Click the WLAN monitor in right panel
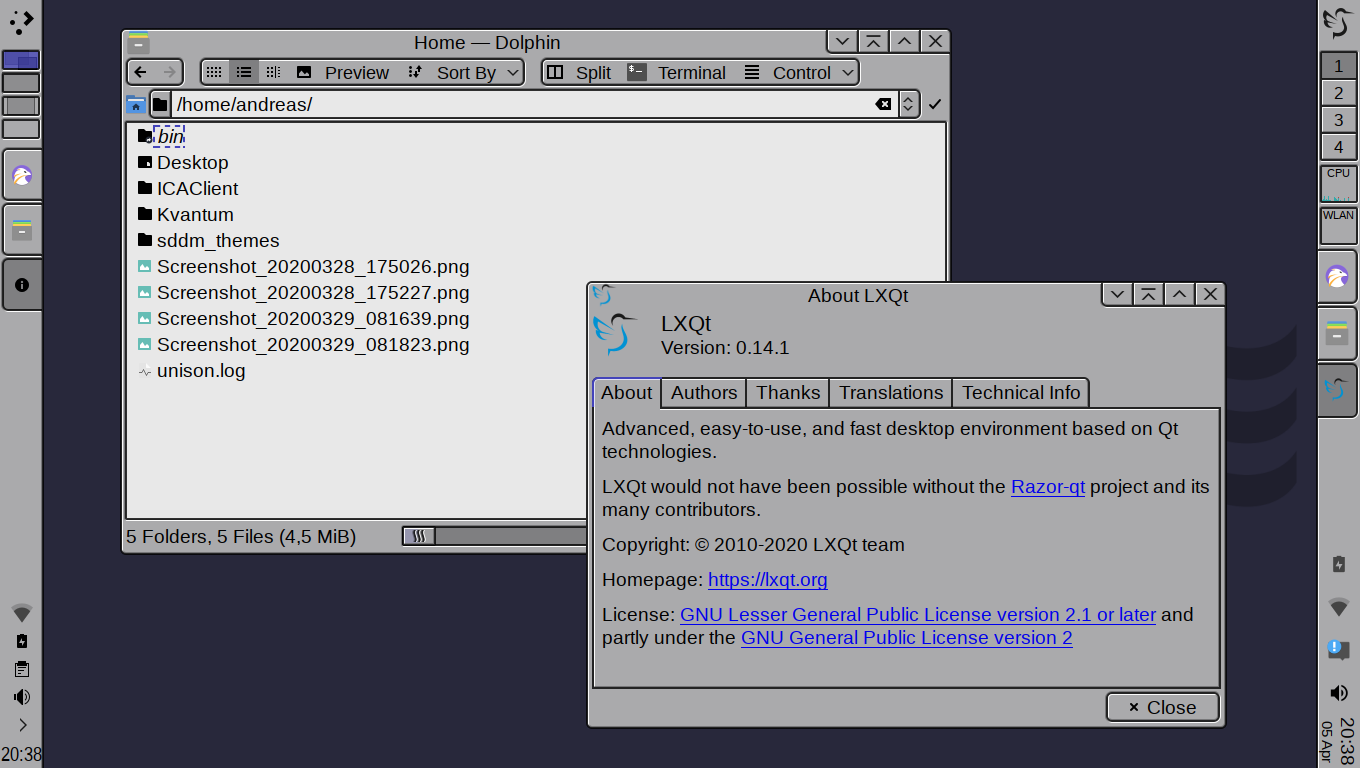This screenshot has height=768, width=1360. click(1338, 225)
